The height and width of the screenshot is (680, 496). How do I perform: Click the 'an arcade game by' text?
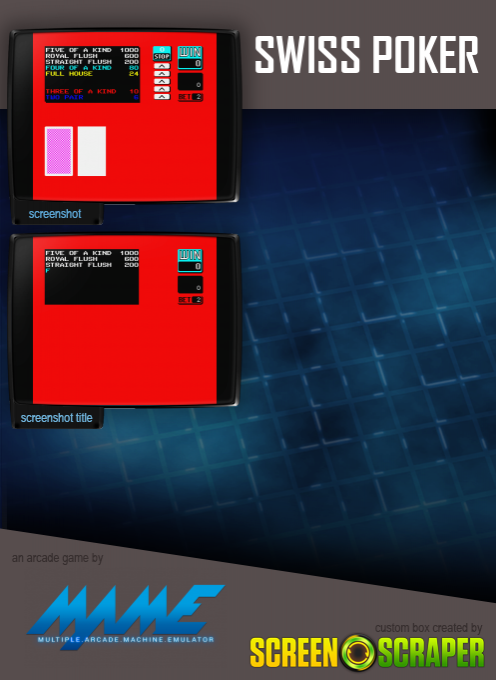click(57, 558)
